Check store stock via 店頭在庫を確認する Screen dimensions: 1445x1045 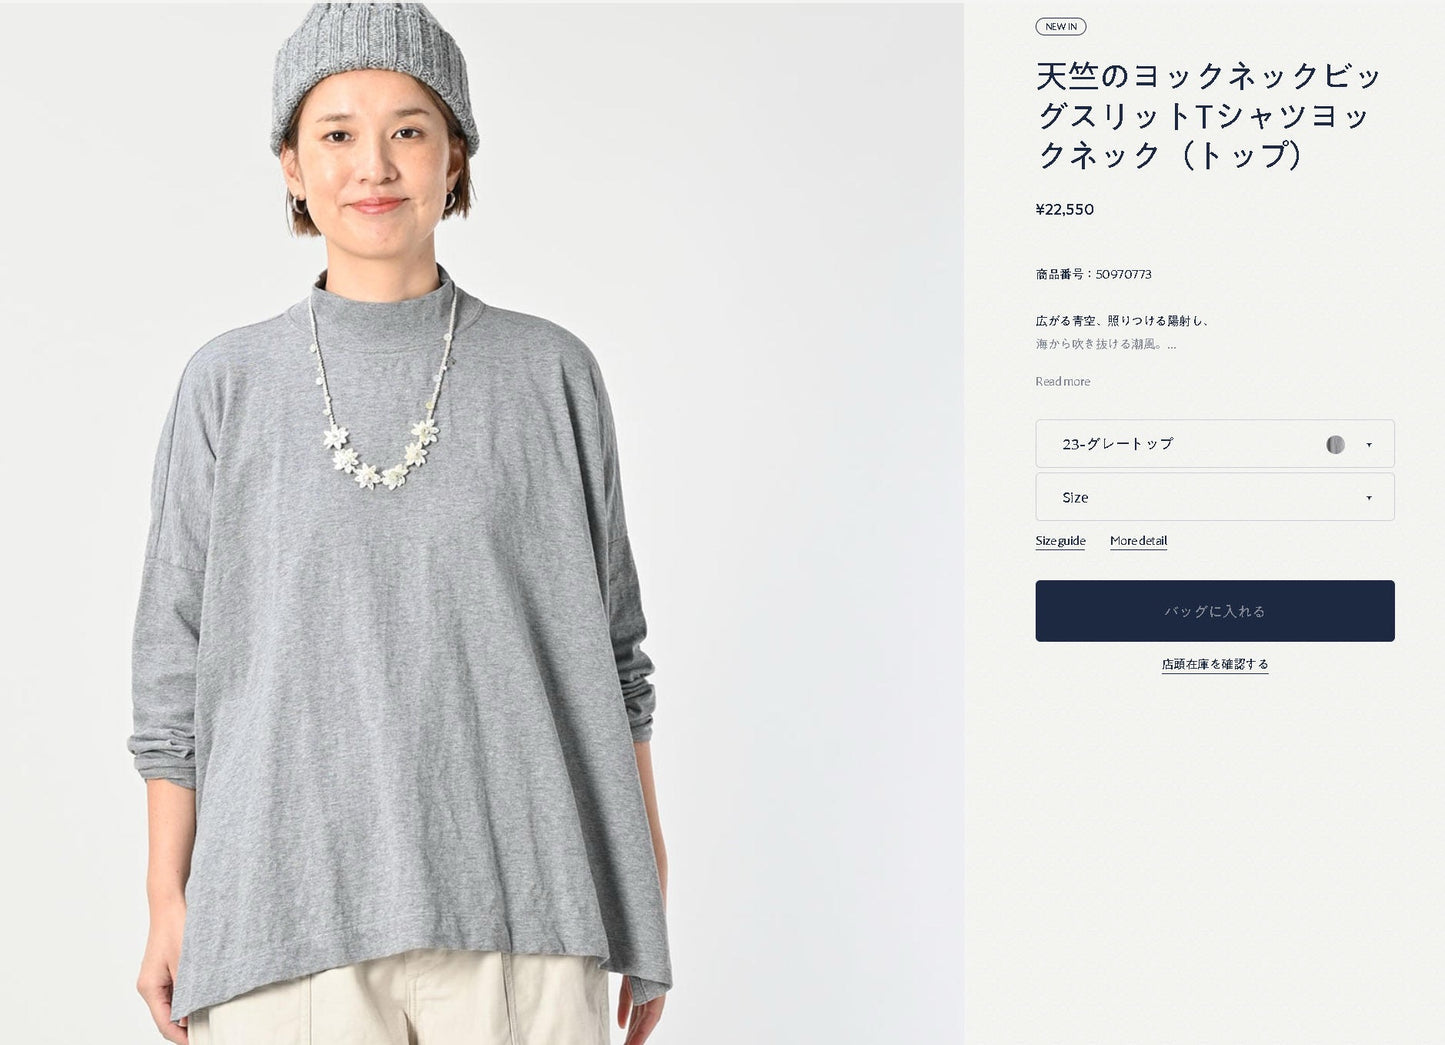pyautogui.click(x=1215, y=664)
